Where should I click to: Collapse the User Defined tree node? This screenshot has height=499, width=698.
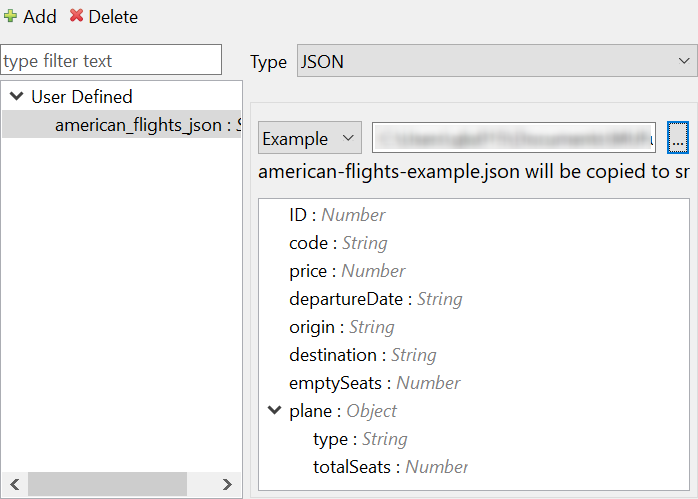pyautogui.click(x=16, y=96)
